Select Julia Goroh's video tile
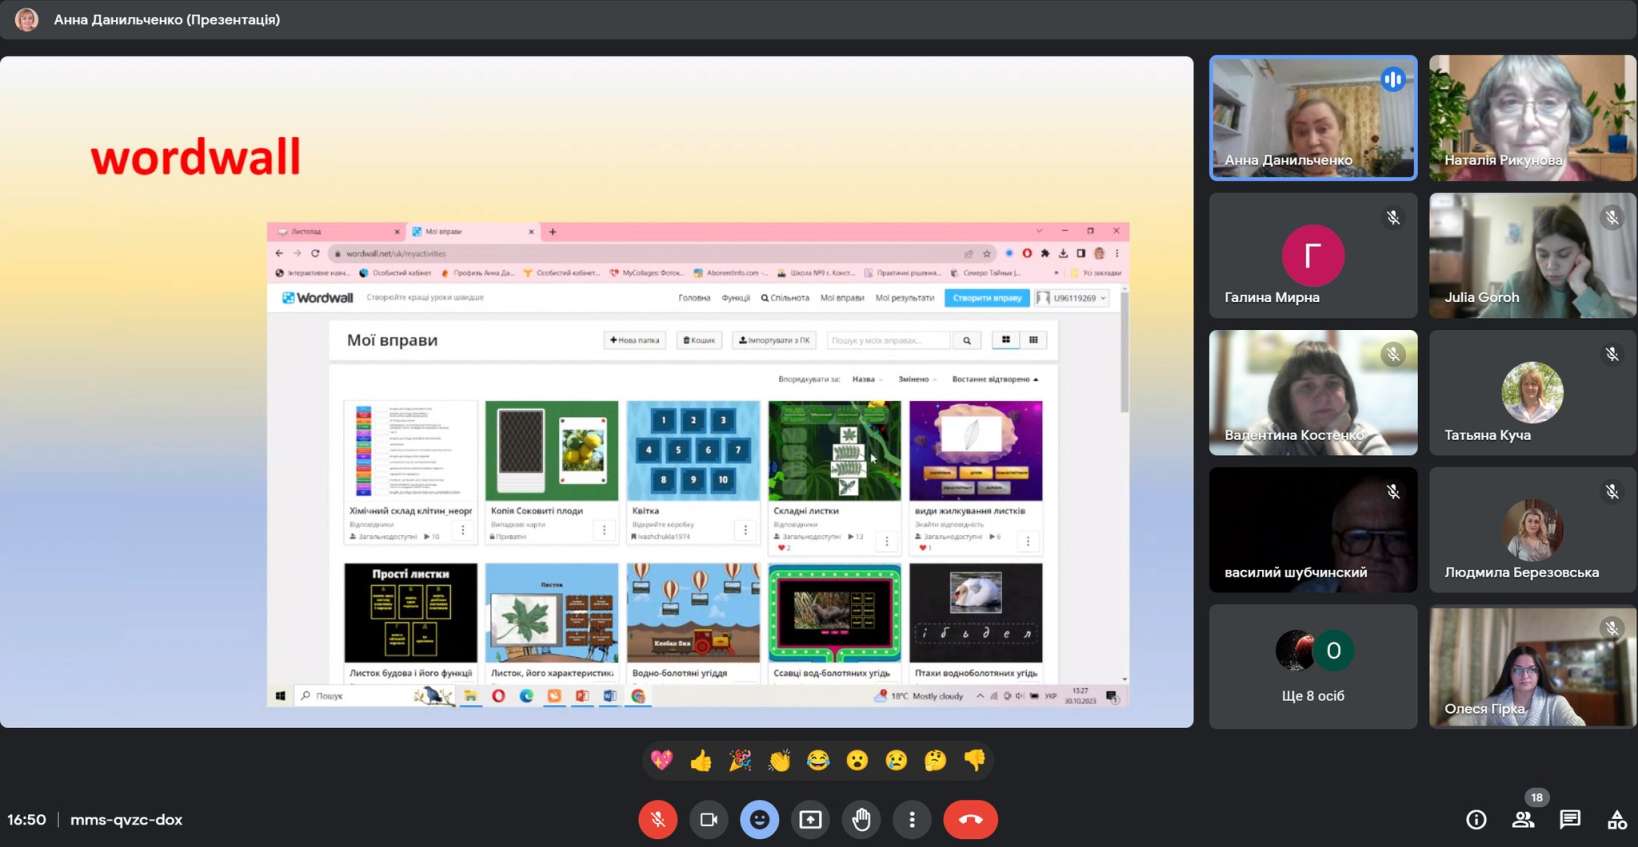1638x847 pixels. pos(1533,255)
